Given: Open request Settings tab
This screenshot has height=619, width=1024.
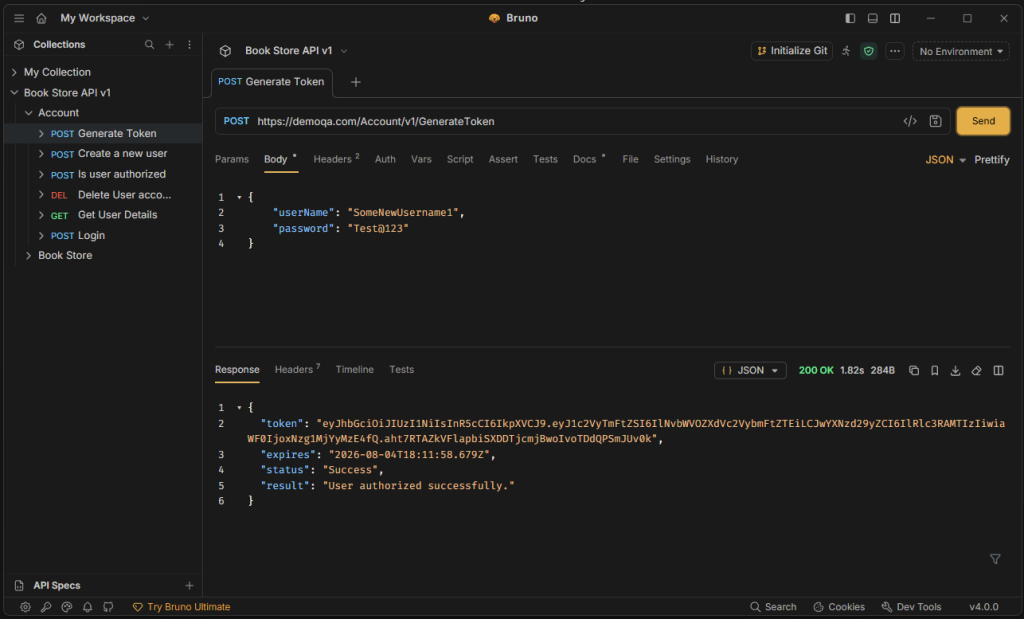Looking at the screenshot, I should coord(672,159).
